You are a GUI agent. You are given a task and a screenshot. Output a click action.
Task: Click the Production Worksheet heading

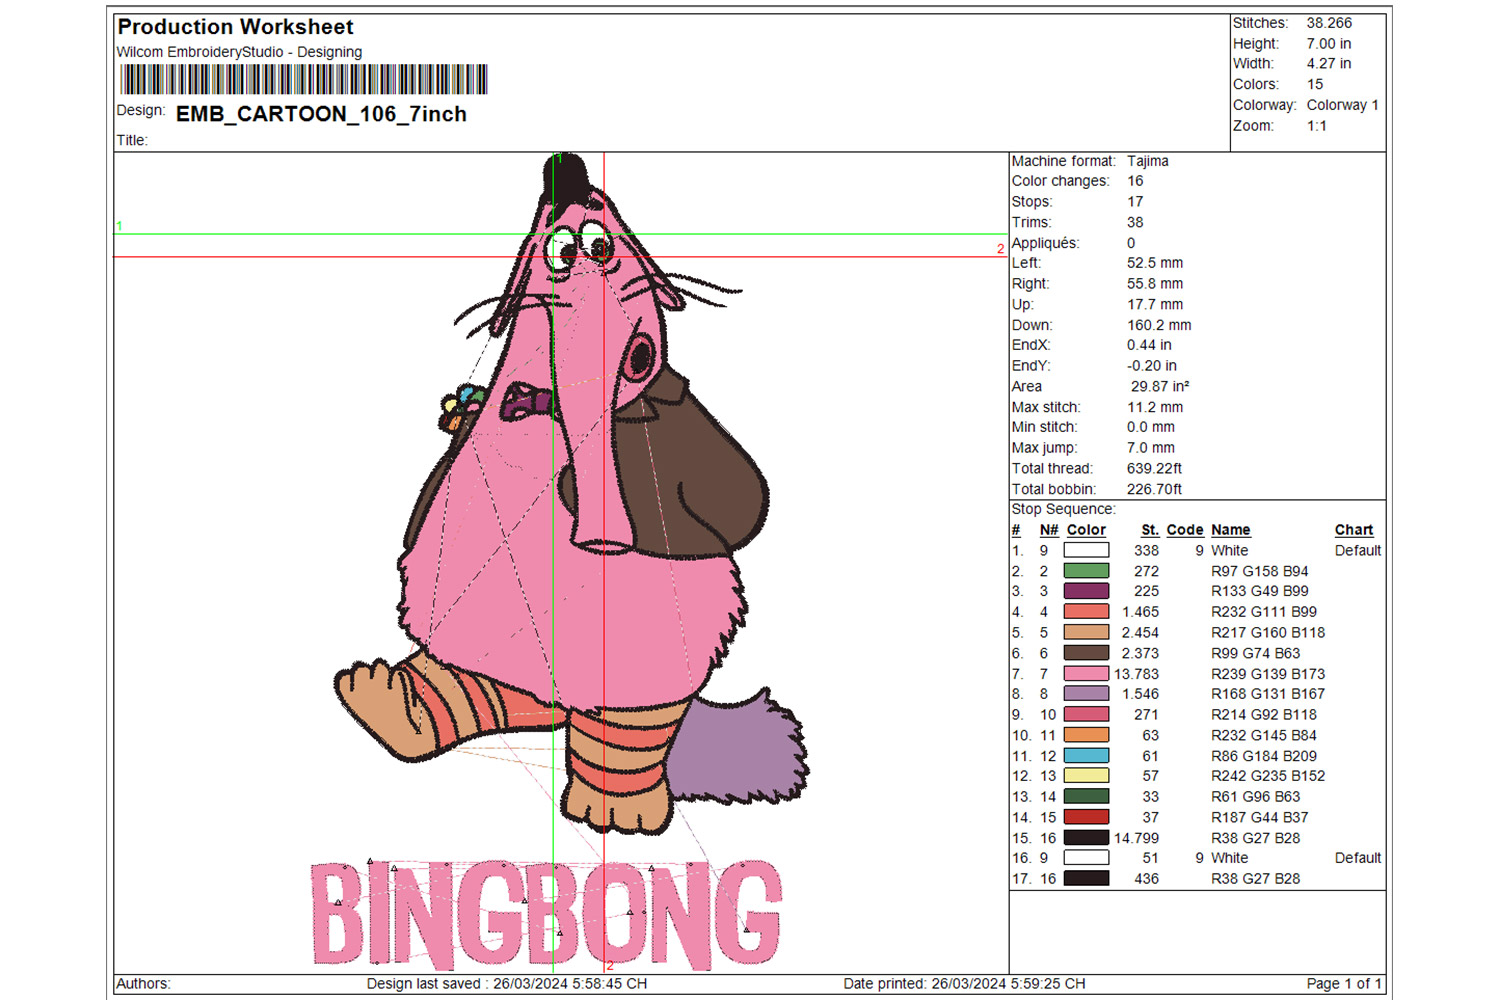[235, 27]
